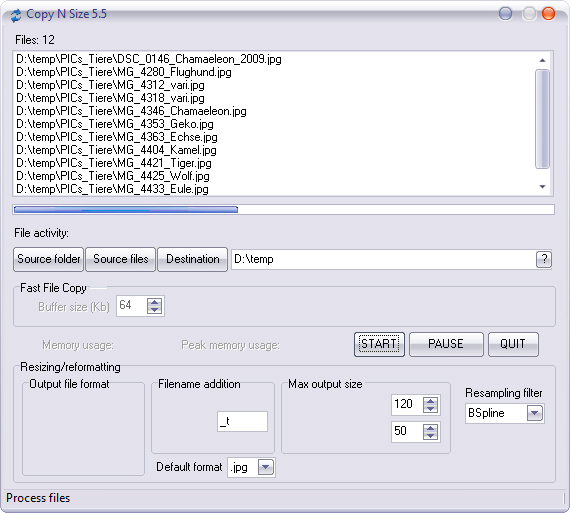Click the Source files button
Image resolution: width=570 pixels, height=513 pixels.
[120, 259]
